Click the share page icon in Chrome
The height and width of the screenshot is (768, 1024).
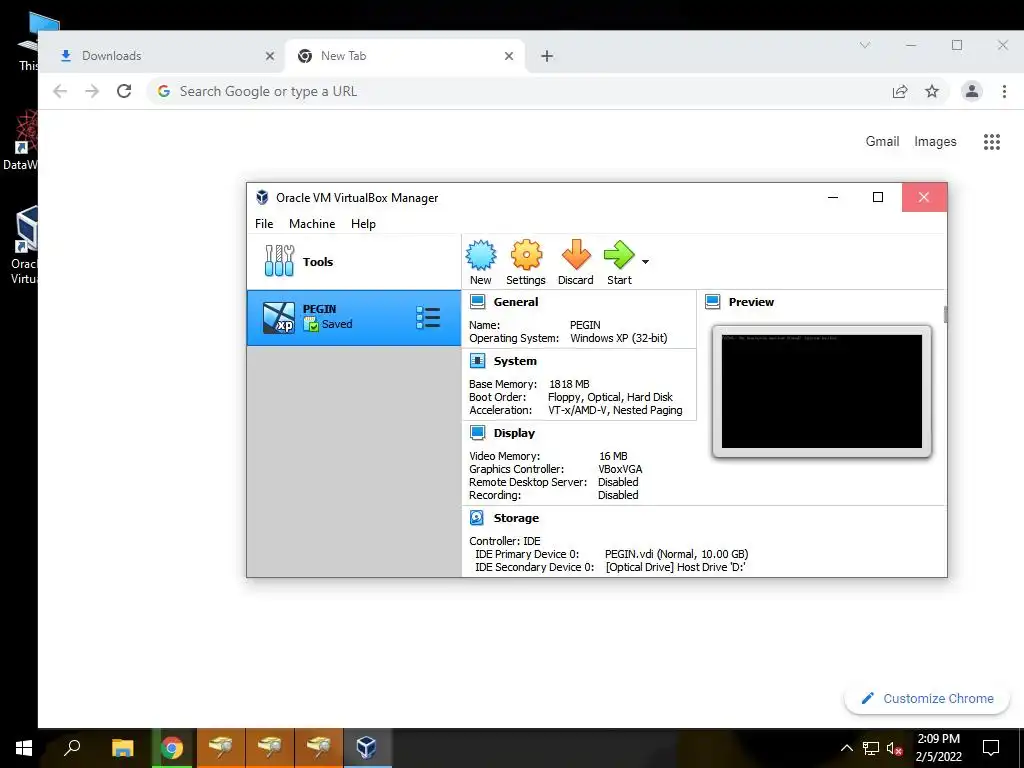900,91
